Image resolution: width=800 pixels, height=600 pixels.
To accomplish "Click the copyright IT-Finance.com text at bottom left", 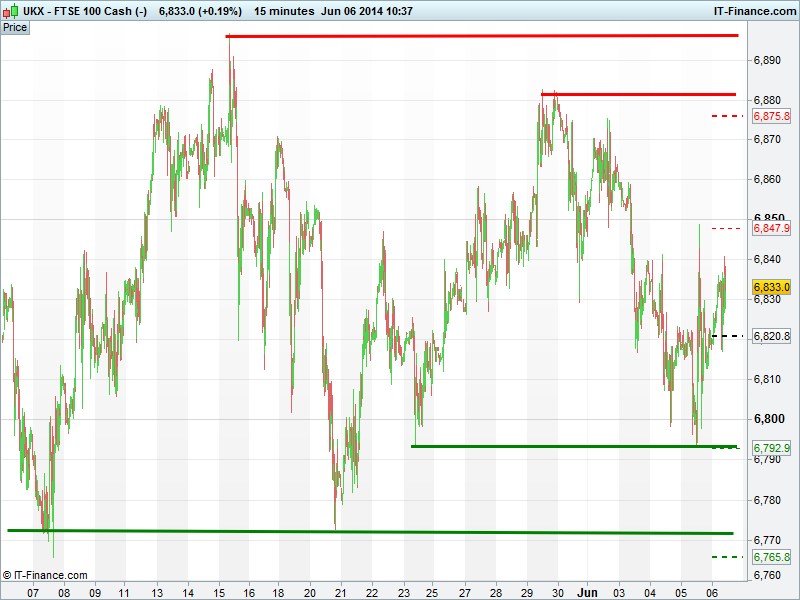I will pyautogui.click(x=45, y=575).
